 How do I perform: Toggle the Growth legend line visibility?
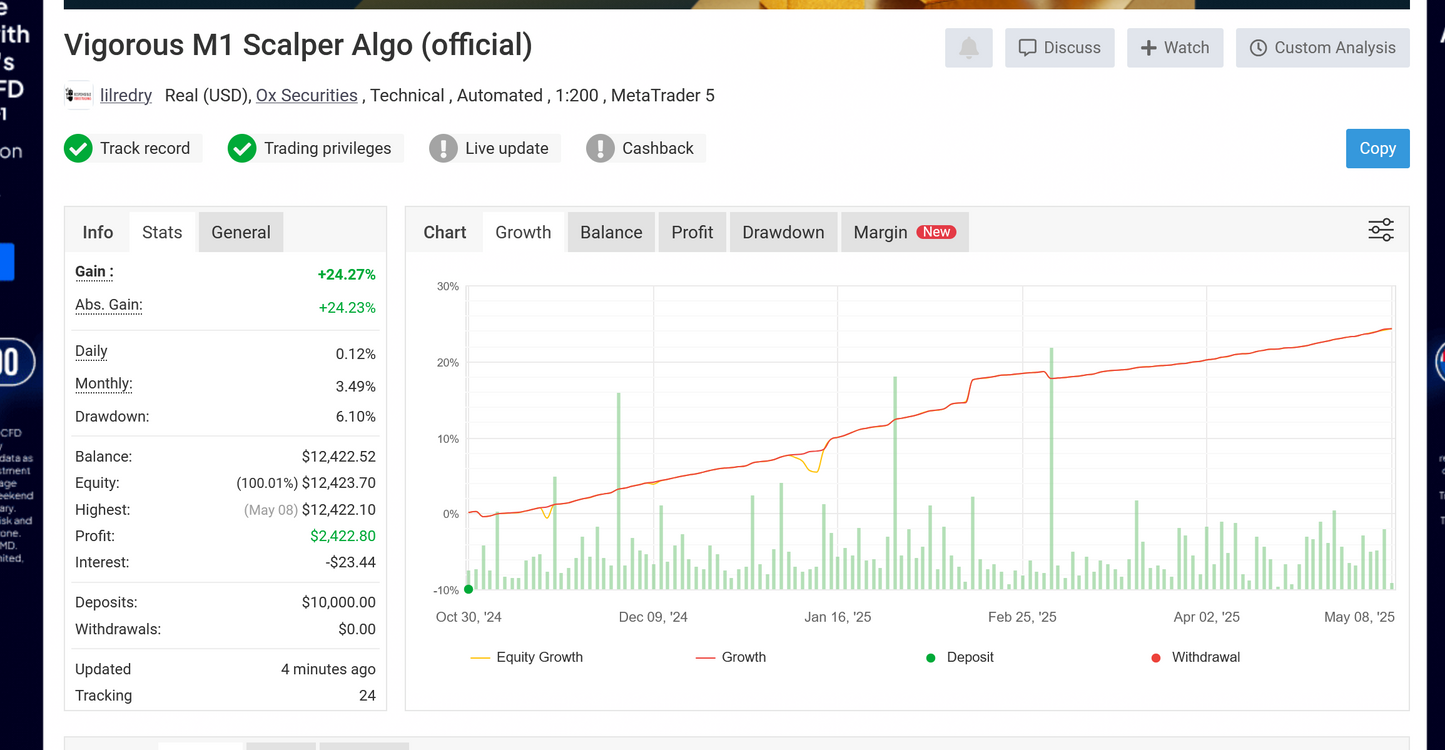[731, 657]
